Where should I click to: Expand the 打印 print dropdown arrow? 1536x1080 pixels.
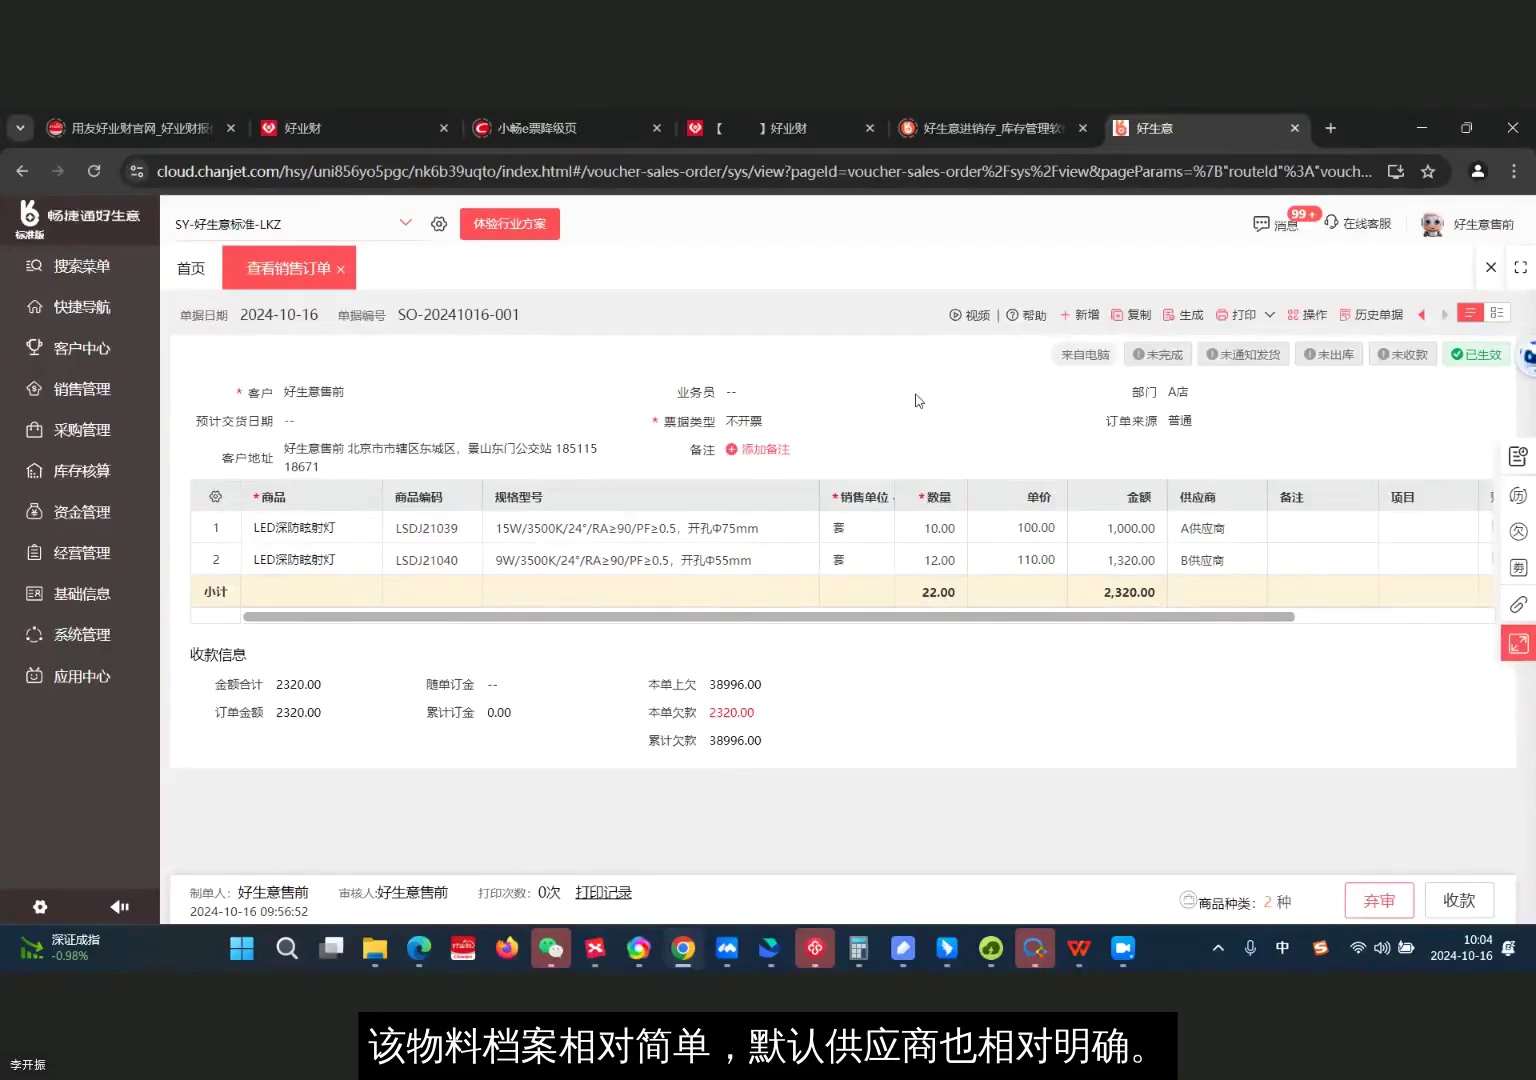[x=1268, y=314]
